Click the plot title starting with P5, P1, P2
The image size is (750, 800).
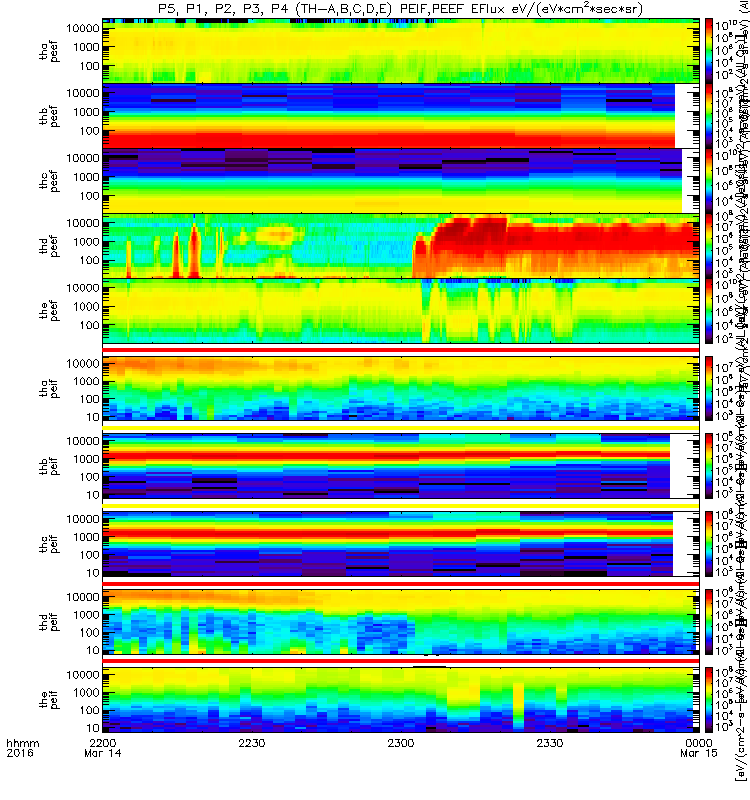point(400,9)
